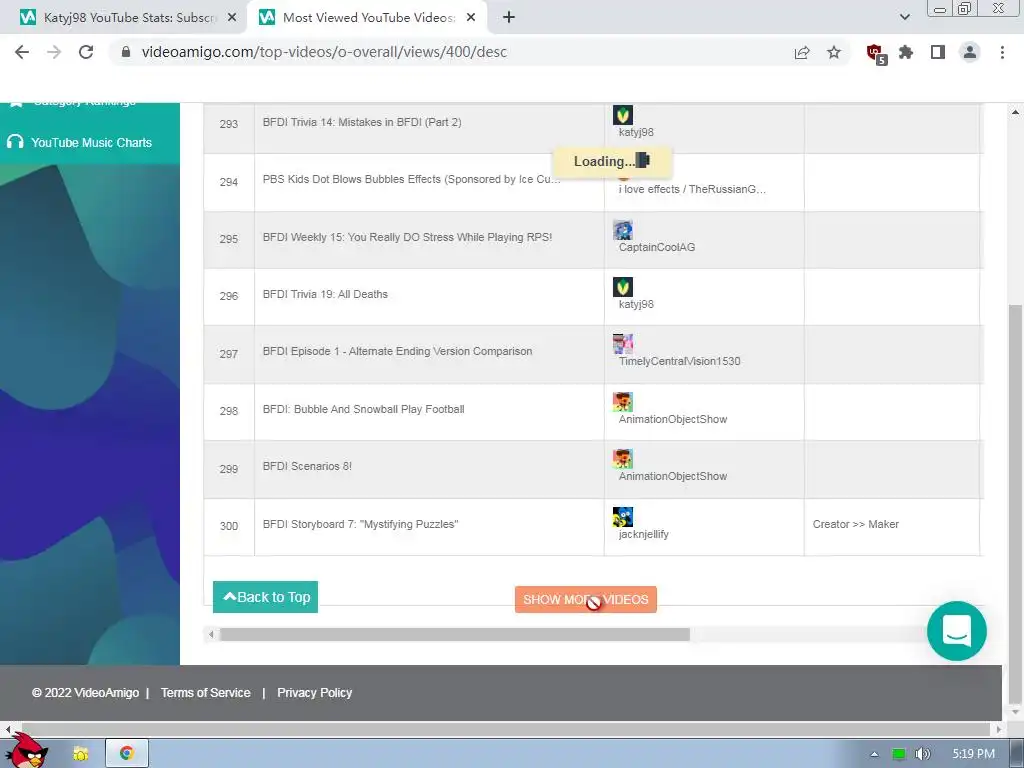Open a new tab with plus button
The height and width of the screenshot is (768, 1024).
pyautogui.click(x=509, y=18)
